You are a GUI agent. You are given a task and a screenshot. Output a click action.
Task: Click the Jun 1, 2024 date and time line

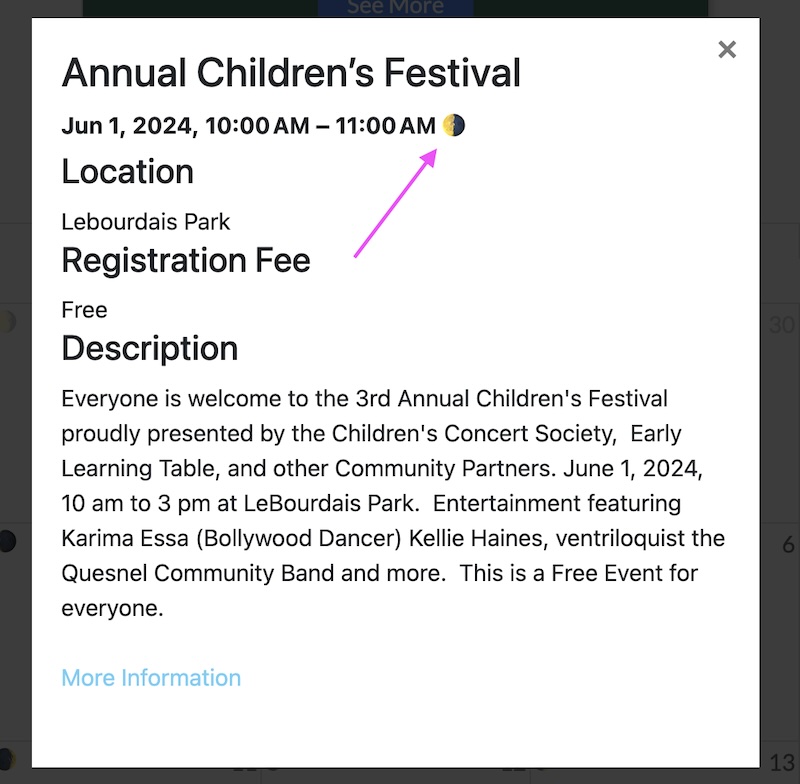click(x=248, y=126)
